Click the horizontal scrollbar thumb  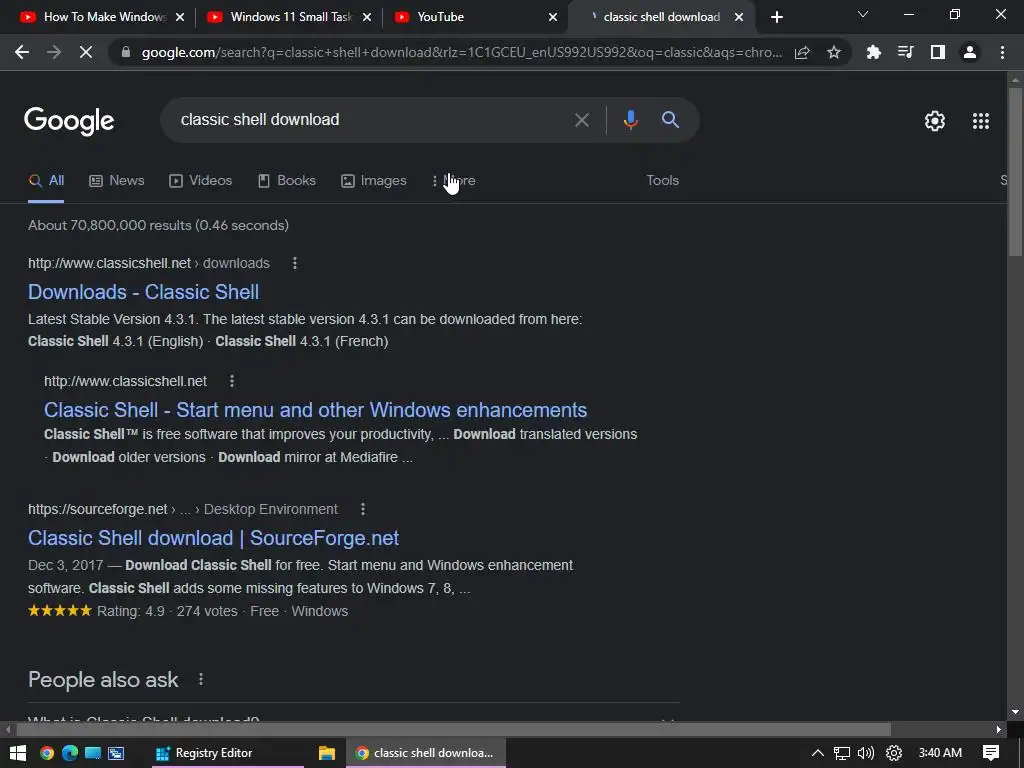pos(453,729)
